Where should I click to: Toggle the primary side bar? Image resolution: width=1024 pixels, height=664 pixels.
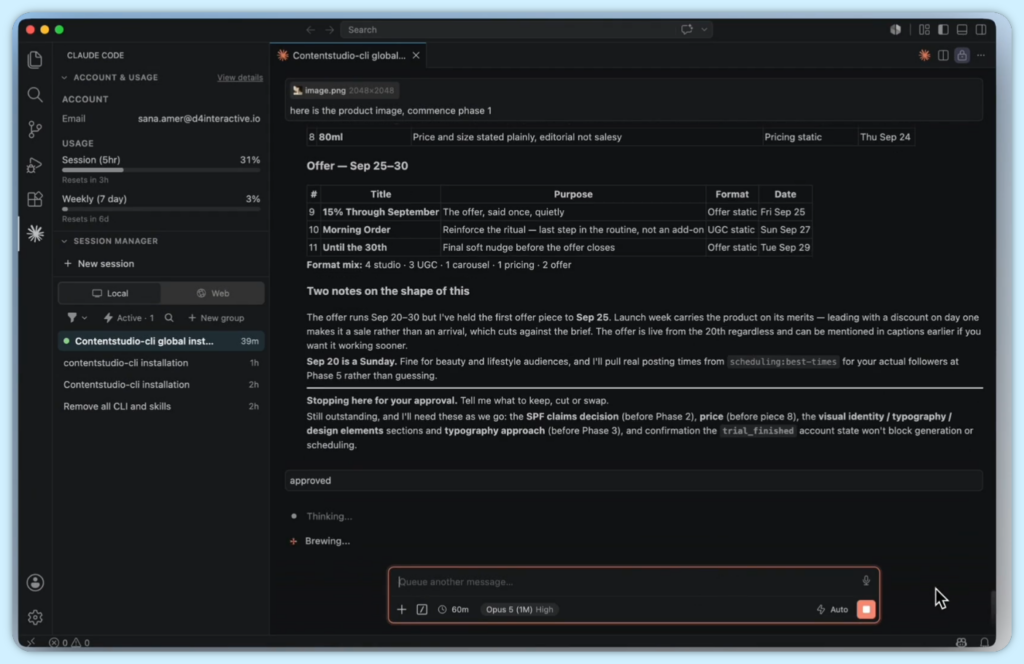tap(943, 29)
